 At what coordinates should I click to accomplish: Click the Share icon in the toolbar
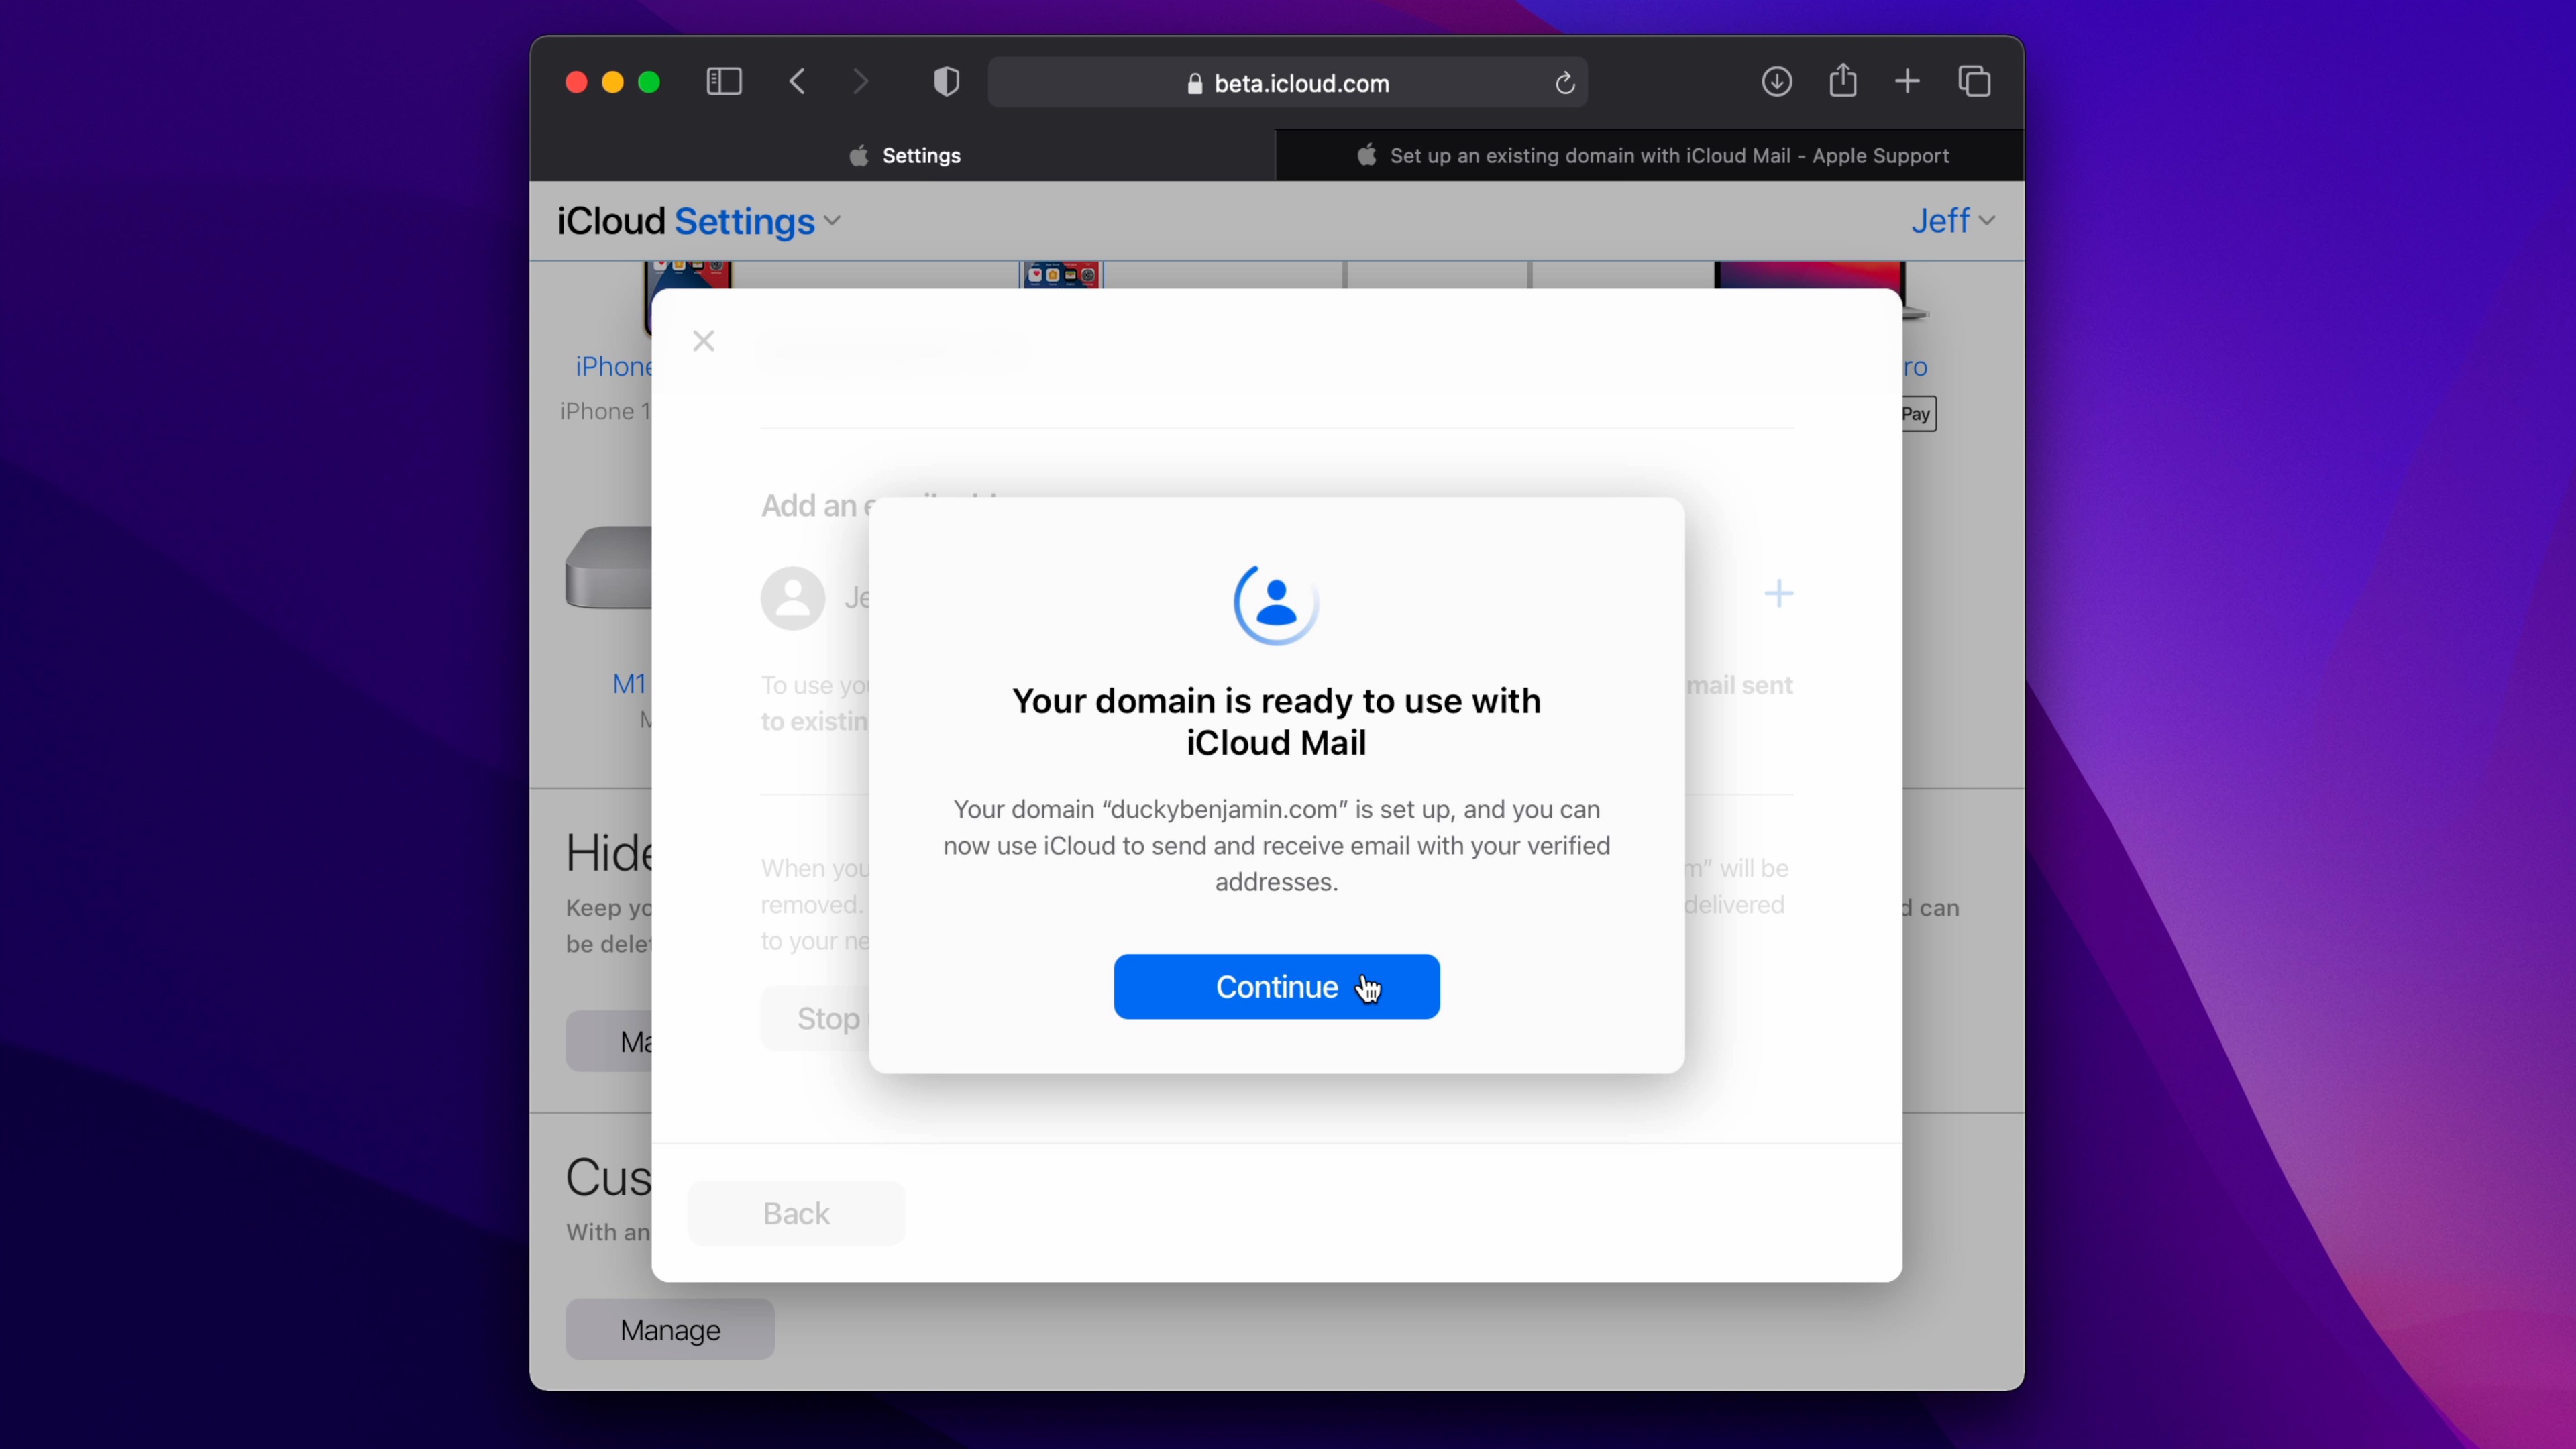tap(1842, 81)
